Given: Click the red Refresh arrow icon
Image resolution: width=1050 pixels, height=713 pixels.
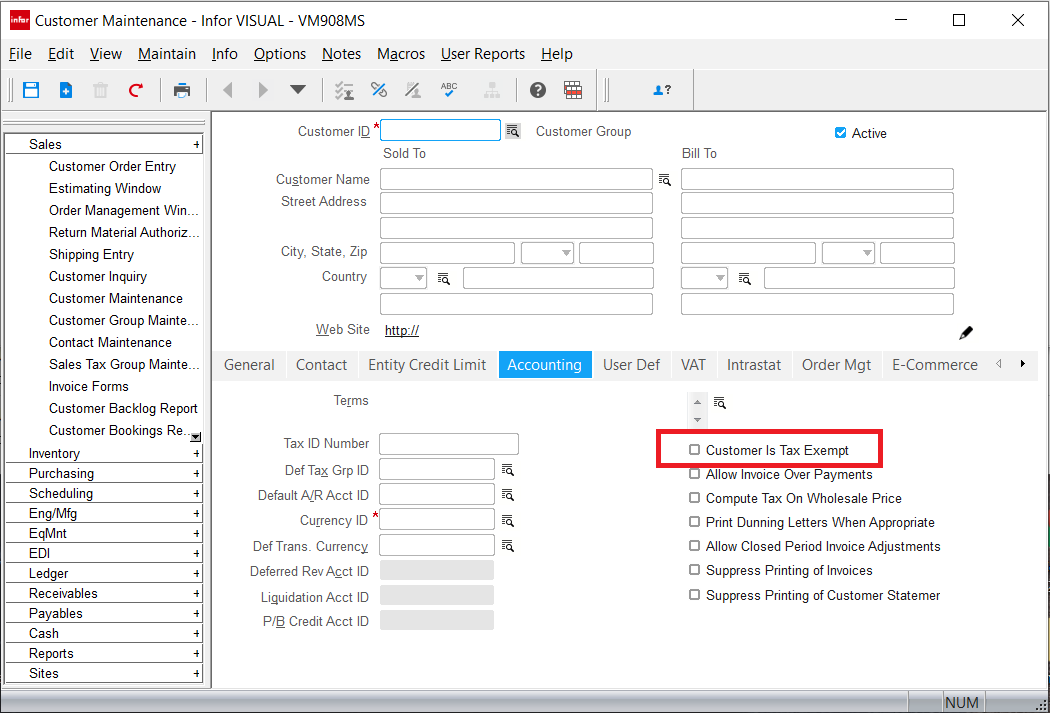Looking at the screenshot, I should click(136, 90).
